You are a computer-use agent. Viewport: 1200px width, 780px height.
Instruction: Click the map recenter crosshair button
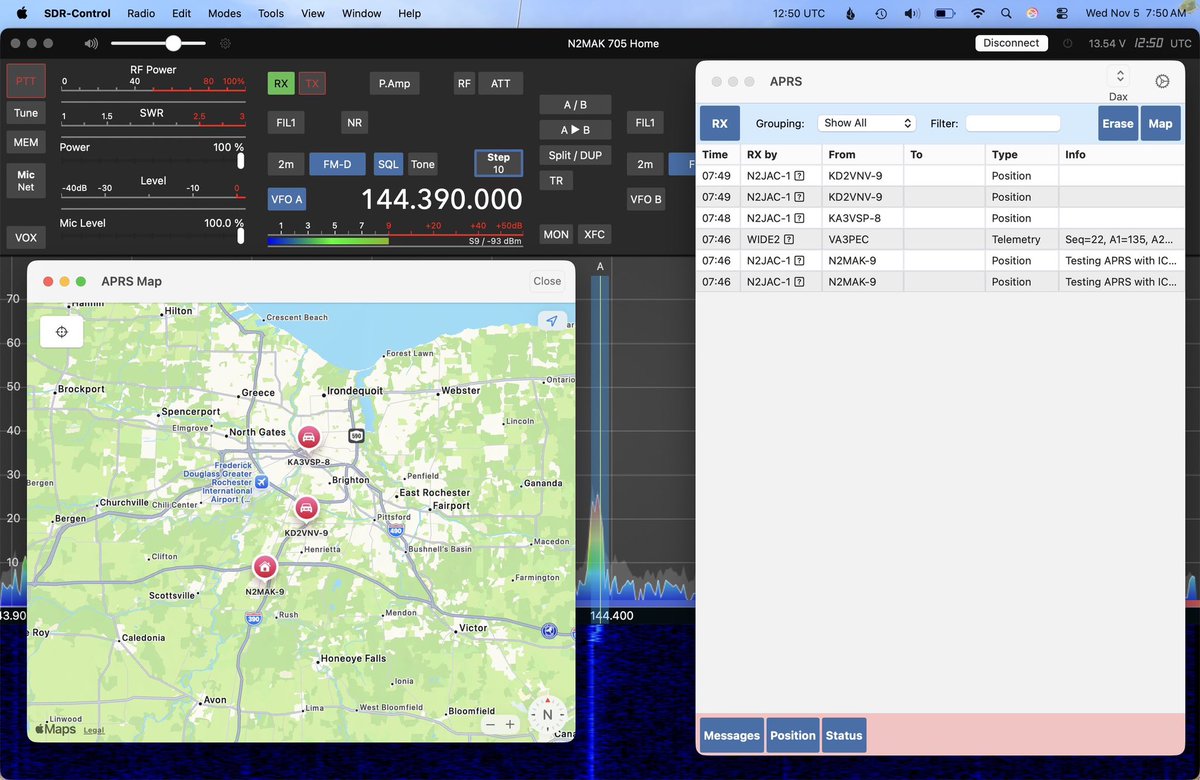click(61, 332)
